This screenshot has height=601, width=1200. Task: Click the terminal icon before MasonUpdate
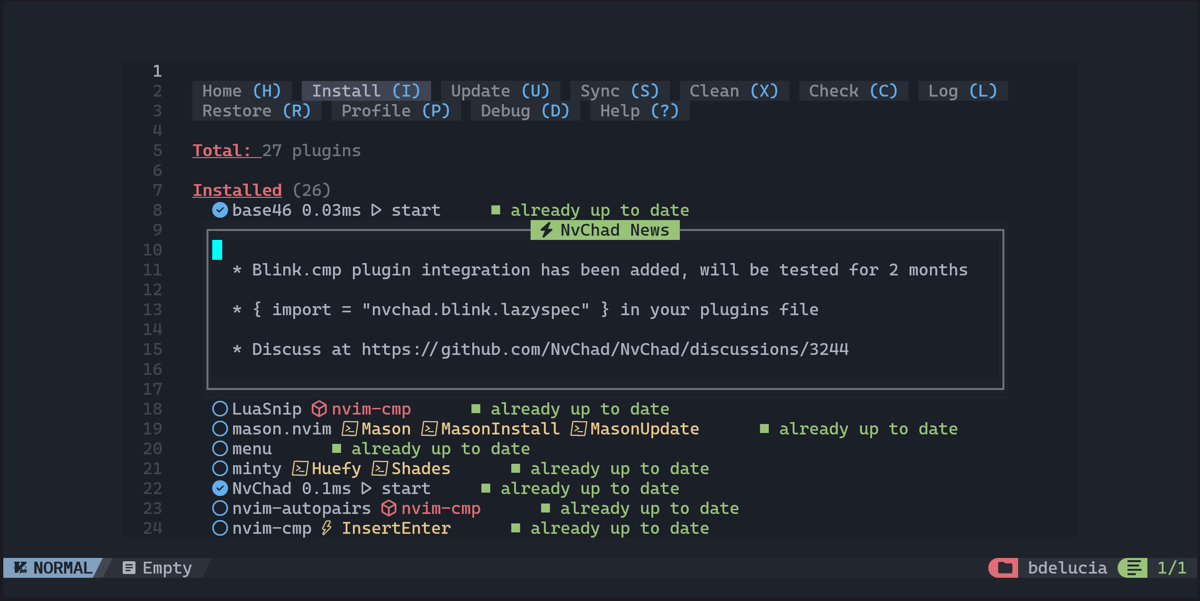click(578, 429)
